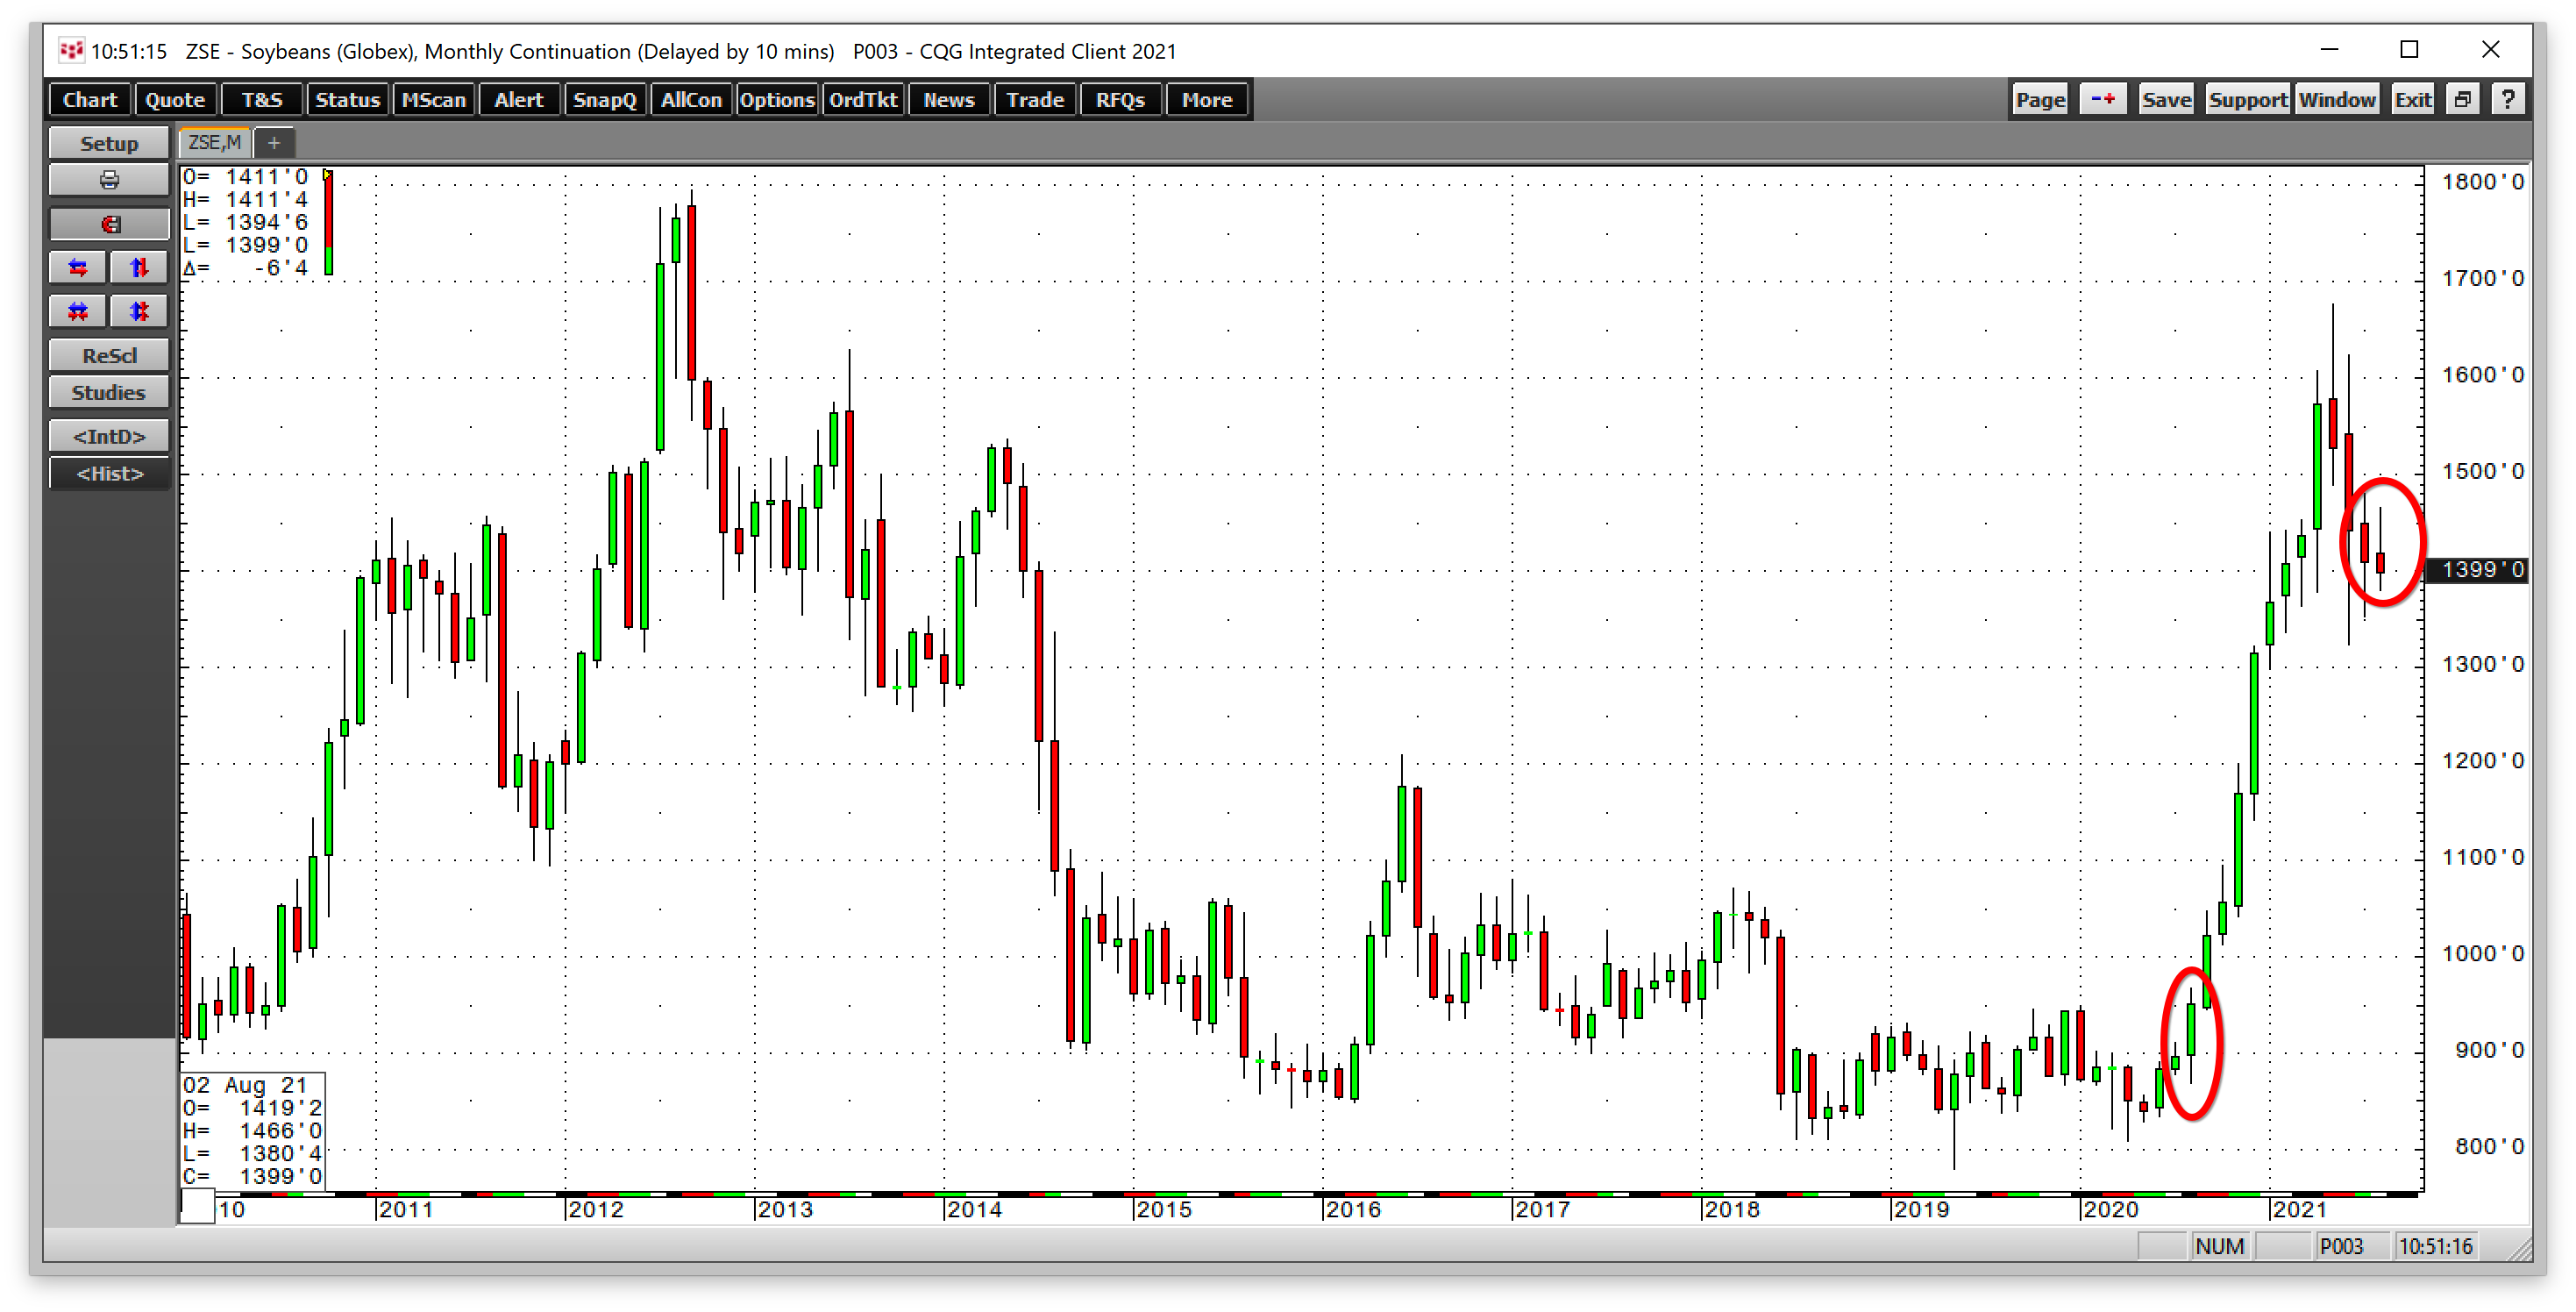The height and width of the screenshot is (1312, 2576).
Task: Click the 1000'0 price scale label
Action: (2483, 954)
